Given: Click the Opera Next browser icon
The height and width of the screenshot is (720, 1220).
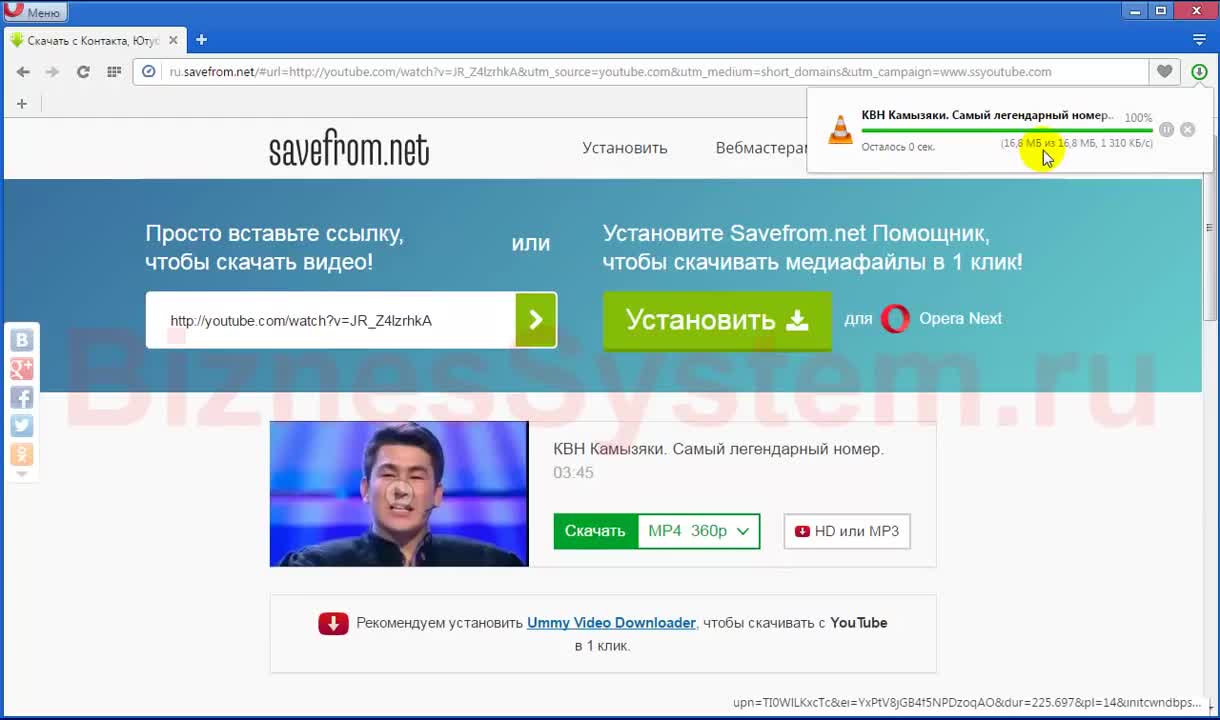Looking at the screenshot, I should click(895, 319).
